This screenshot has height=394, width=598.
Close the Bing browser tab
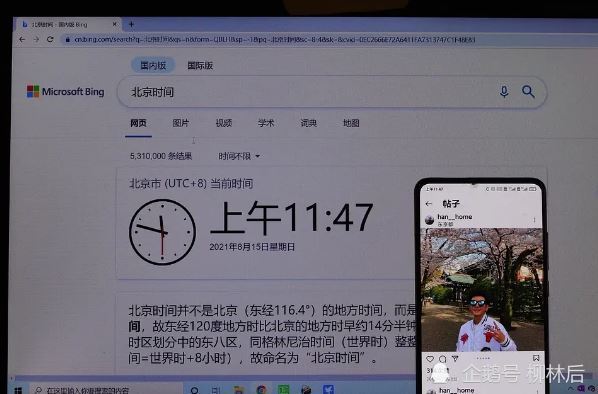115,24
